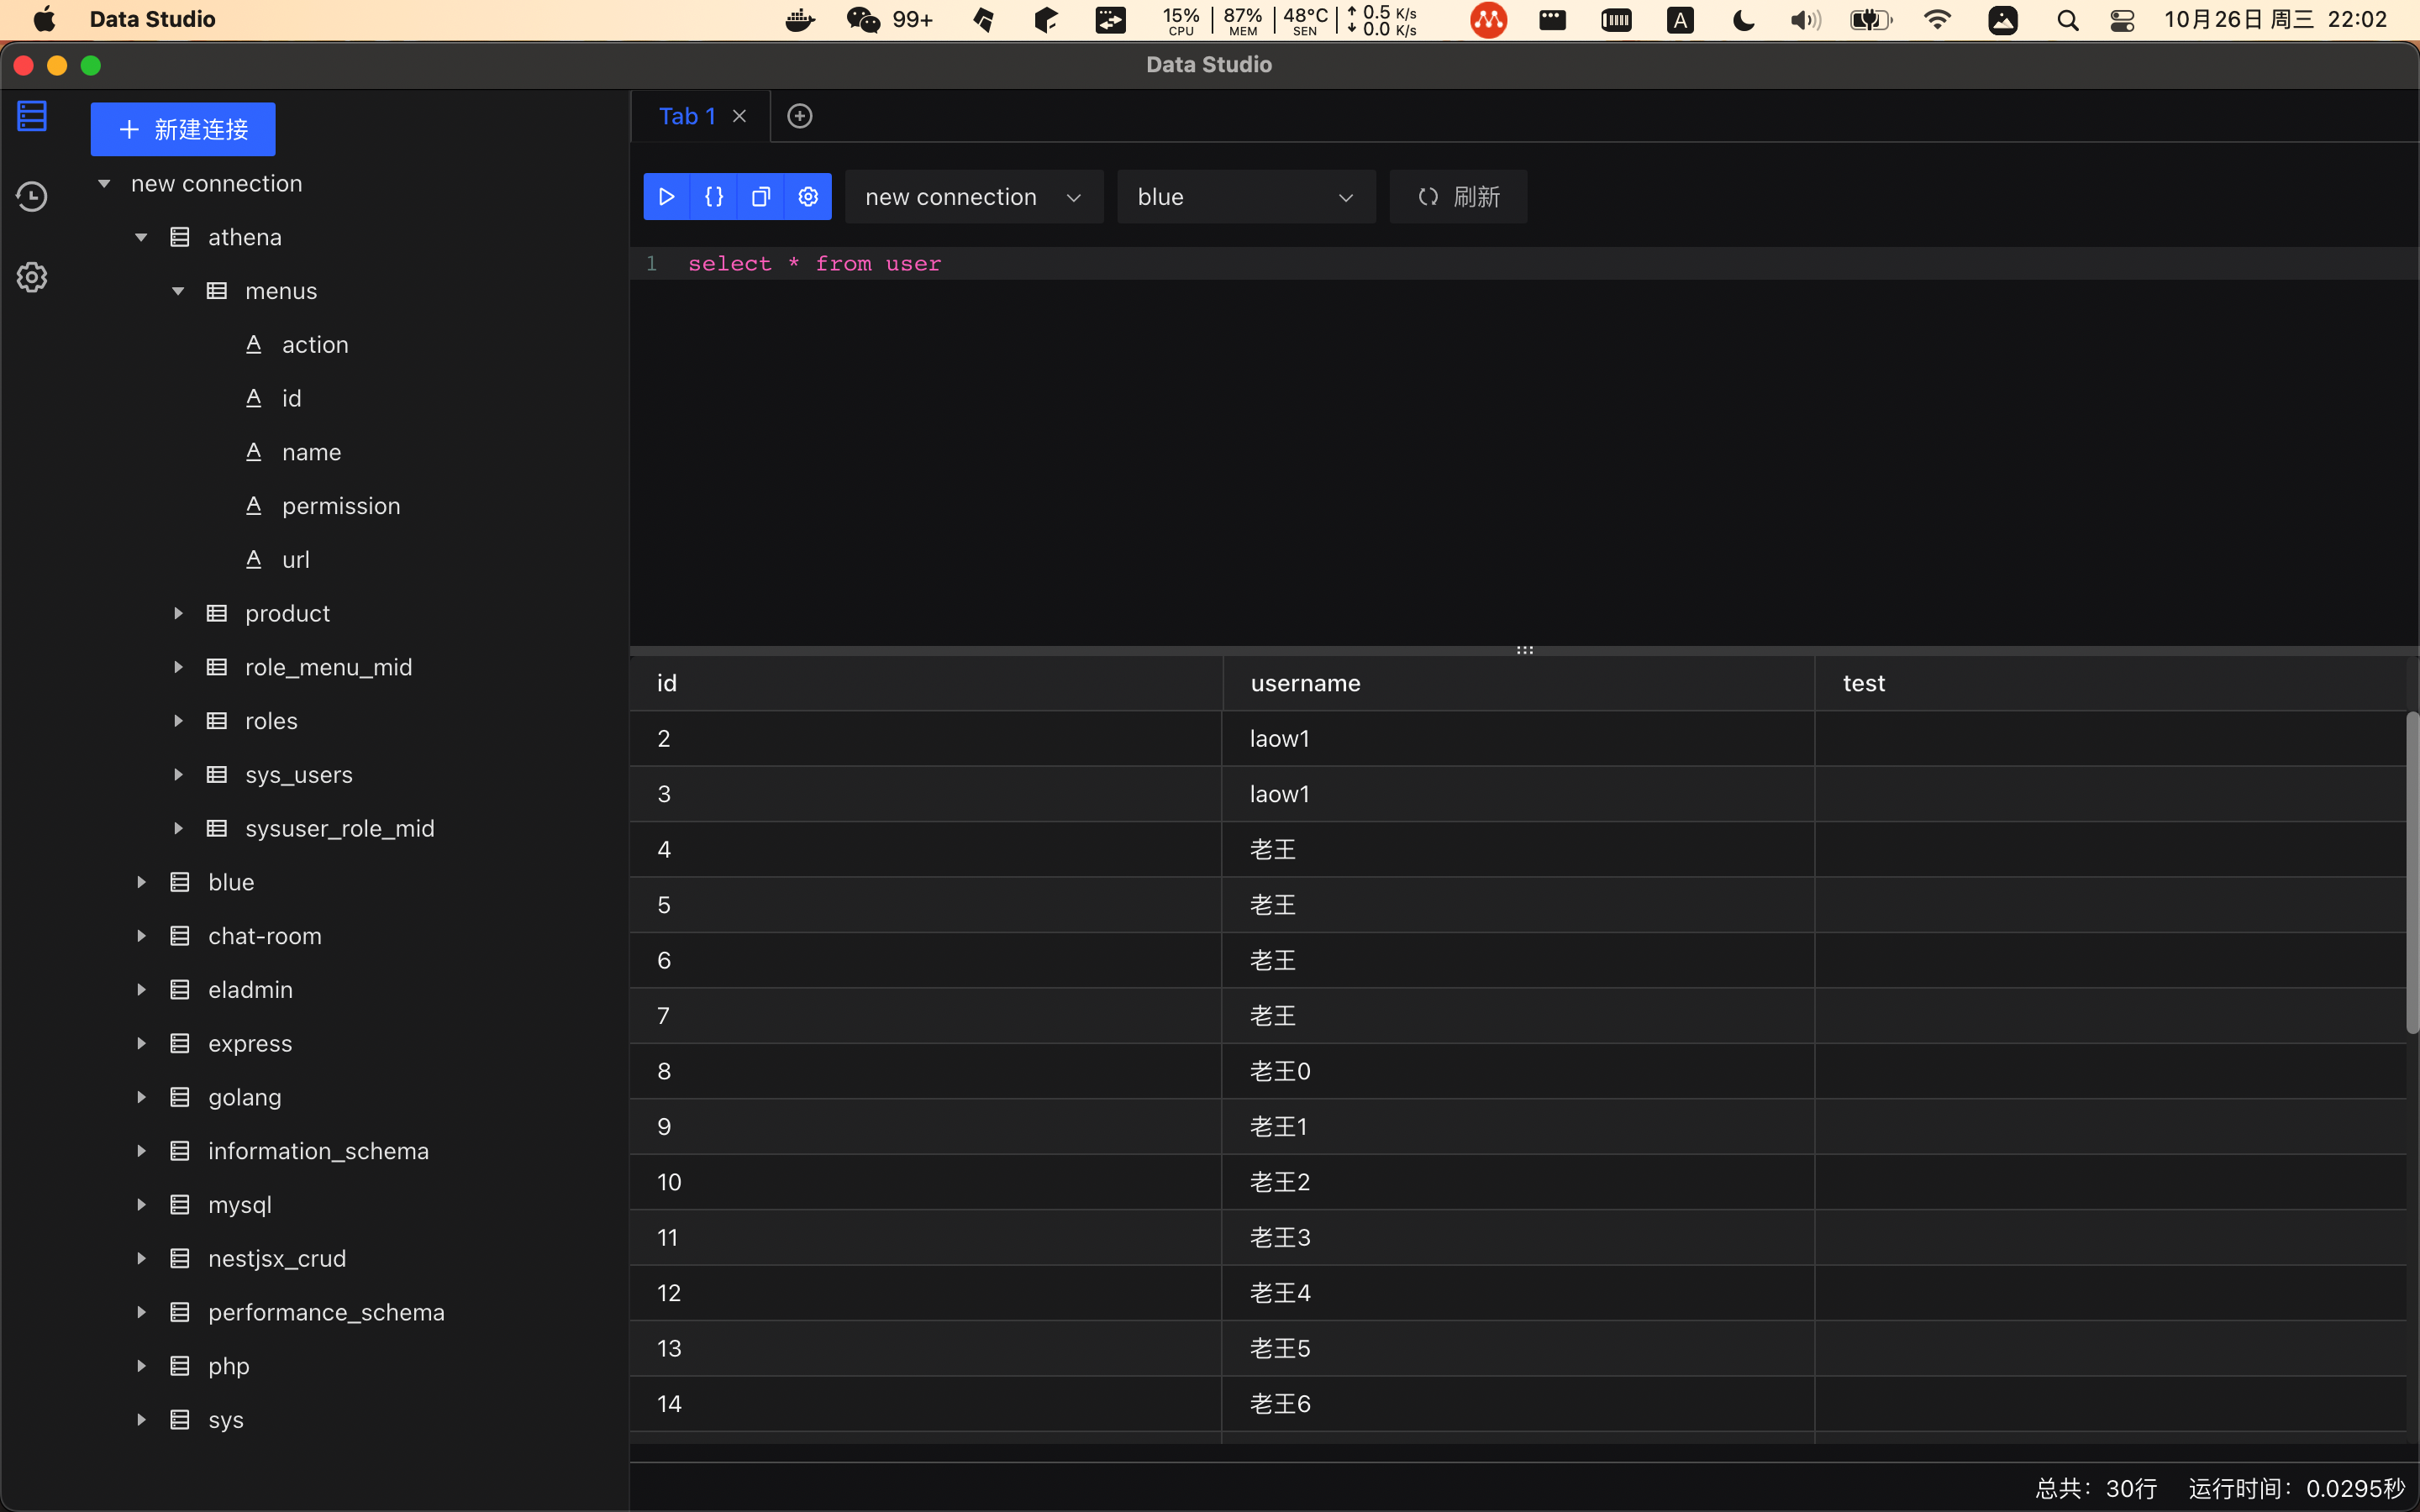
Task: Open query settings with the gear icon
Action: pyautogui.click(x=808, y=196)
